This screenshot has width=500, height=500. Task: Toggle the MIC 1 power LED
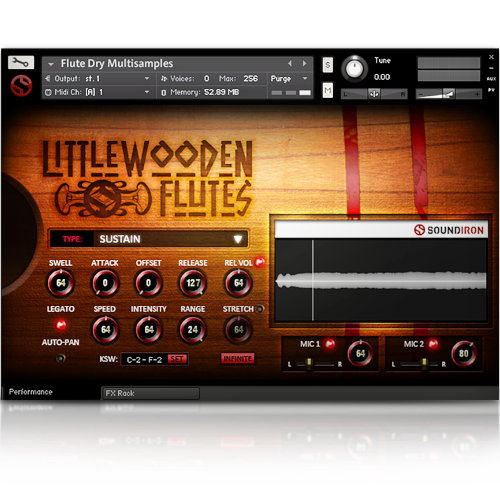[x=330, y=344]
